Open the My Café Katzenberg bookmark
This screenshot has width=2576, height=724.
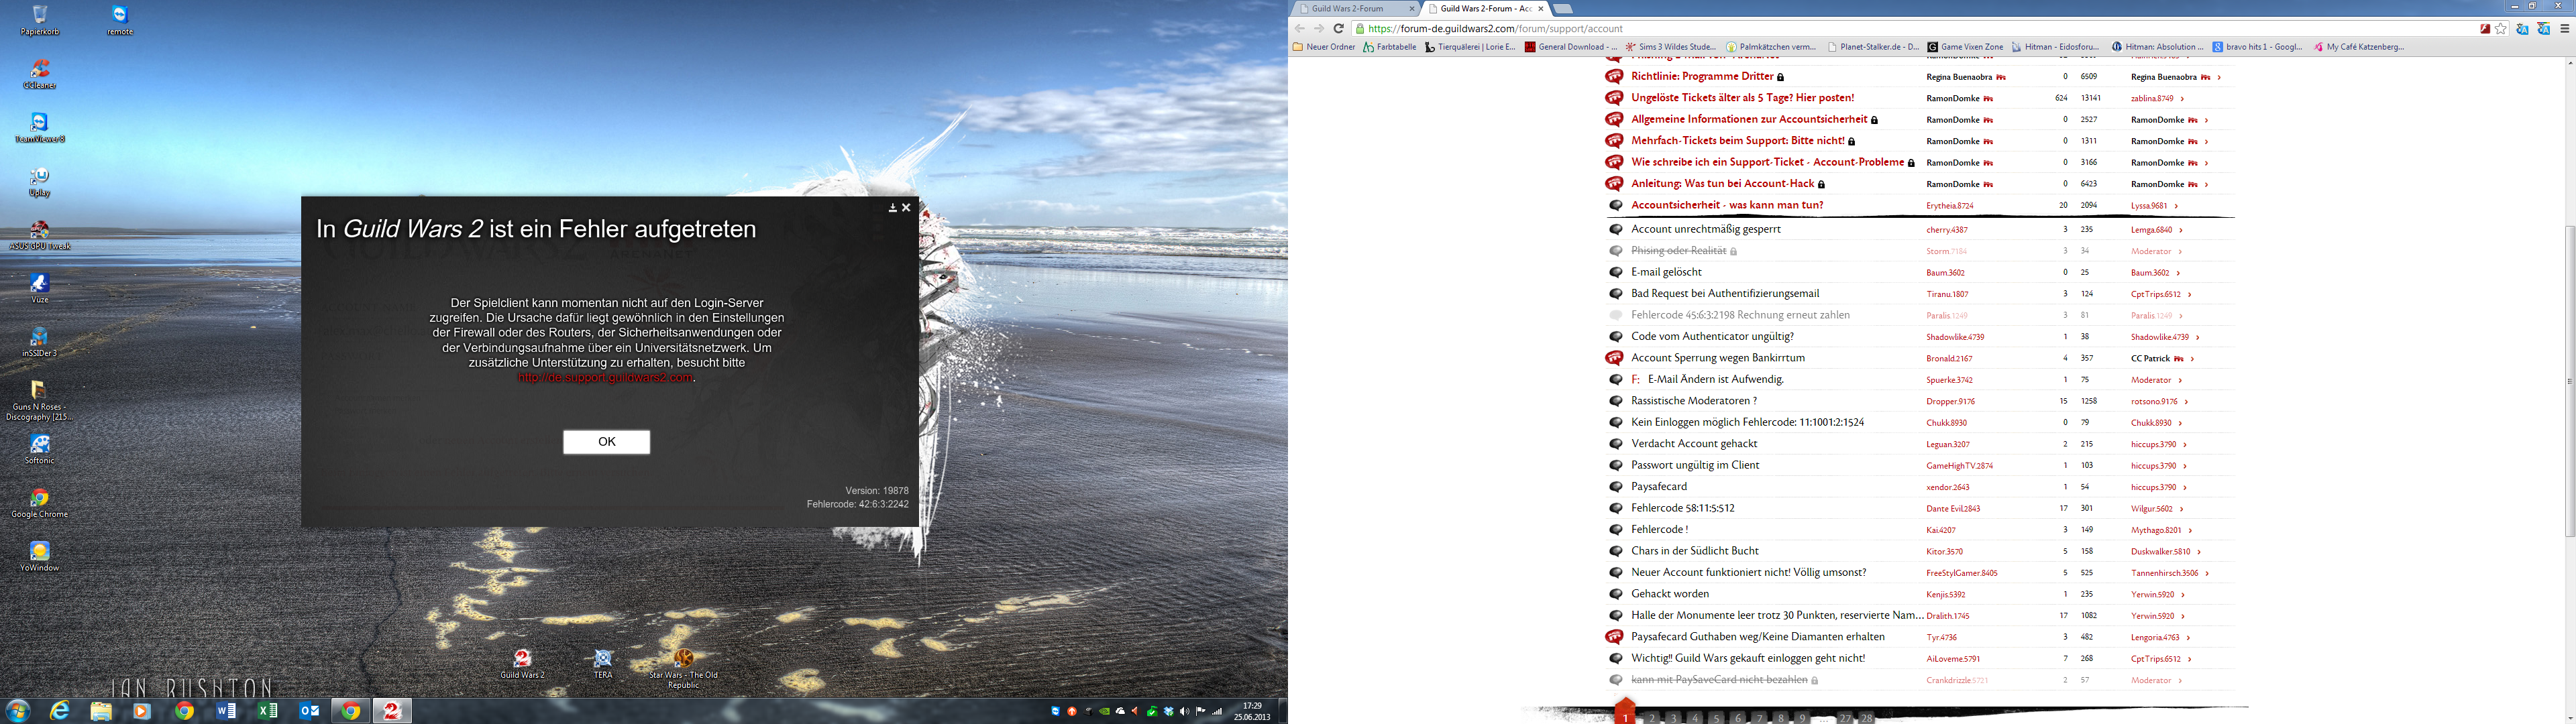click(x=2358, y=47)
